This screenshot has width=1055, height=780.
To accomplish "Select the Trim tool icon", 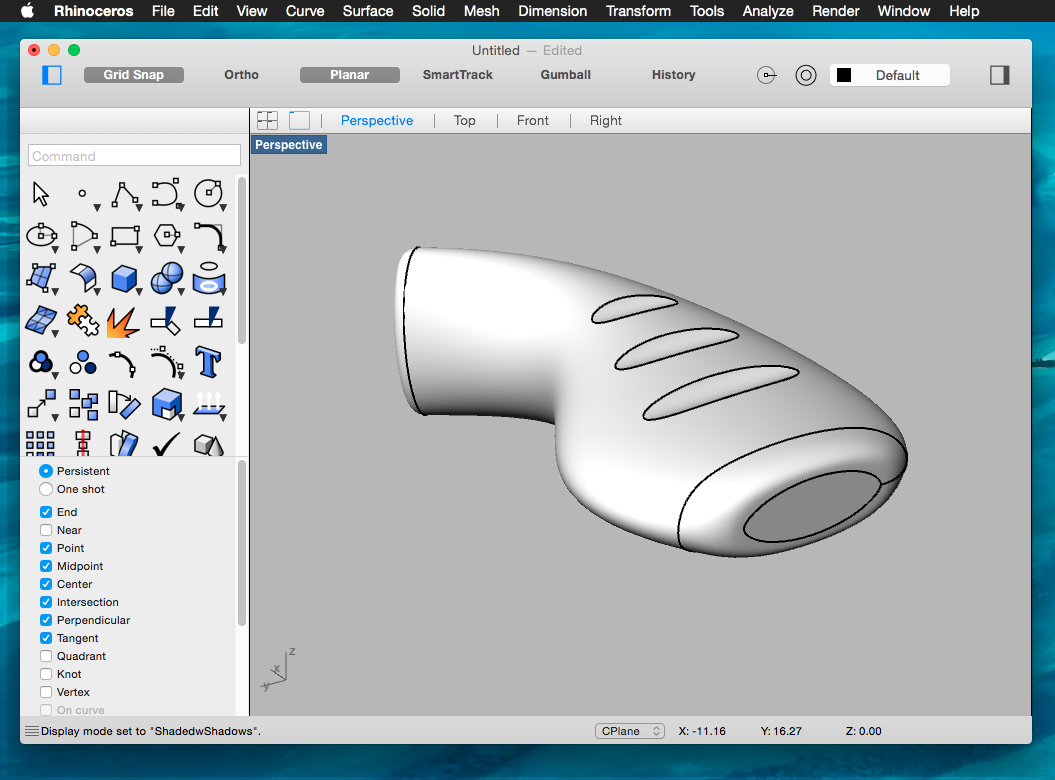I will click(x=166, y=321).
